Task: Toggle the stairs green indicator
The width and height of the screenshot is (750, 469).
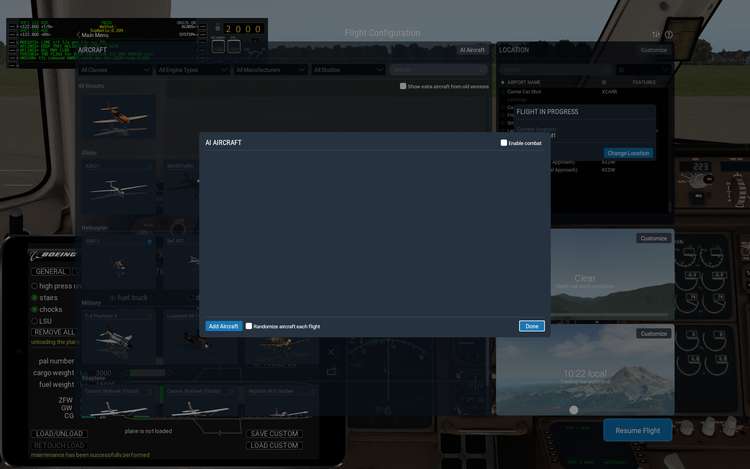Action: [34, 297]
